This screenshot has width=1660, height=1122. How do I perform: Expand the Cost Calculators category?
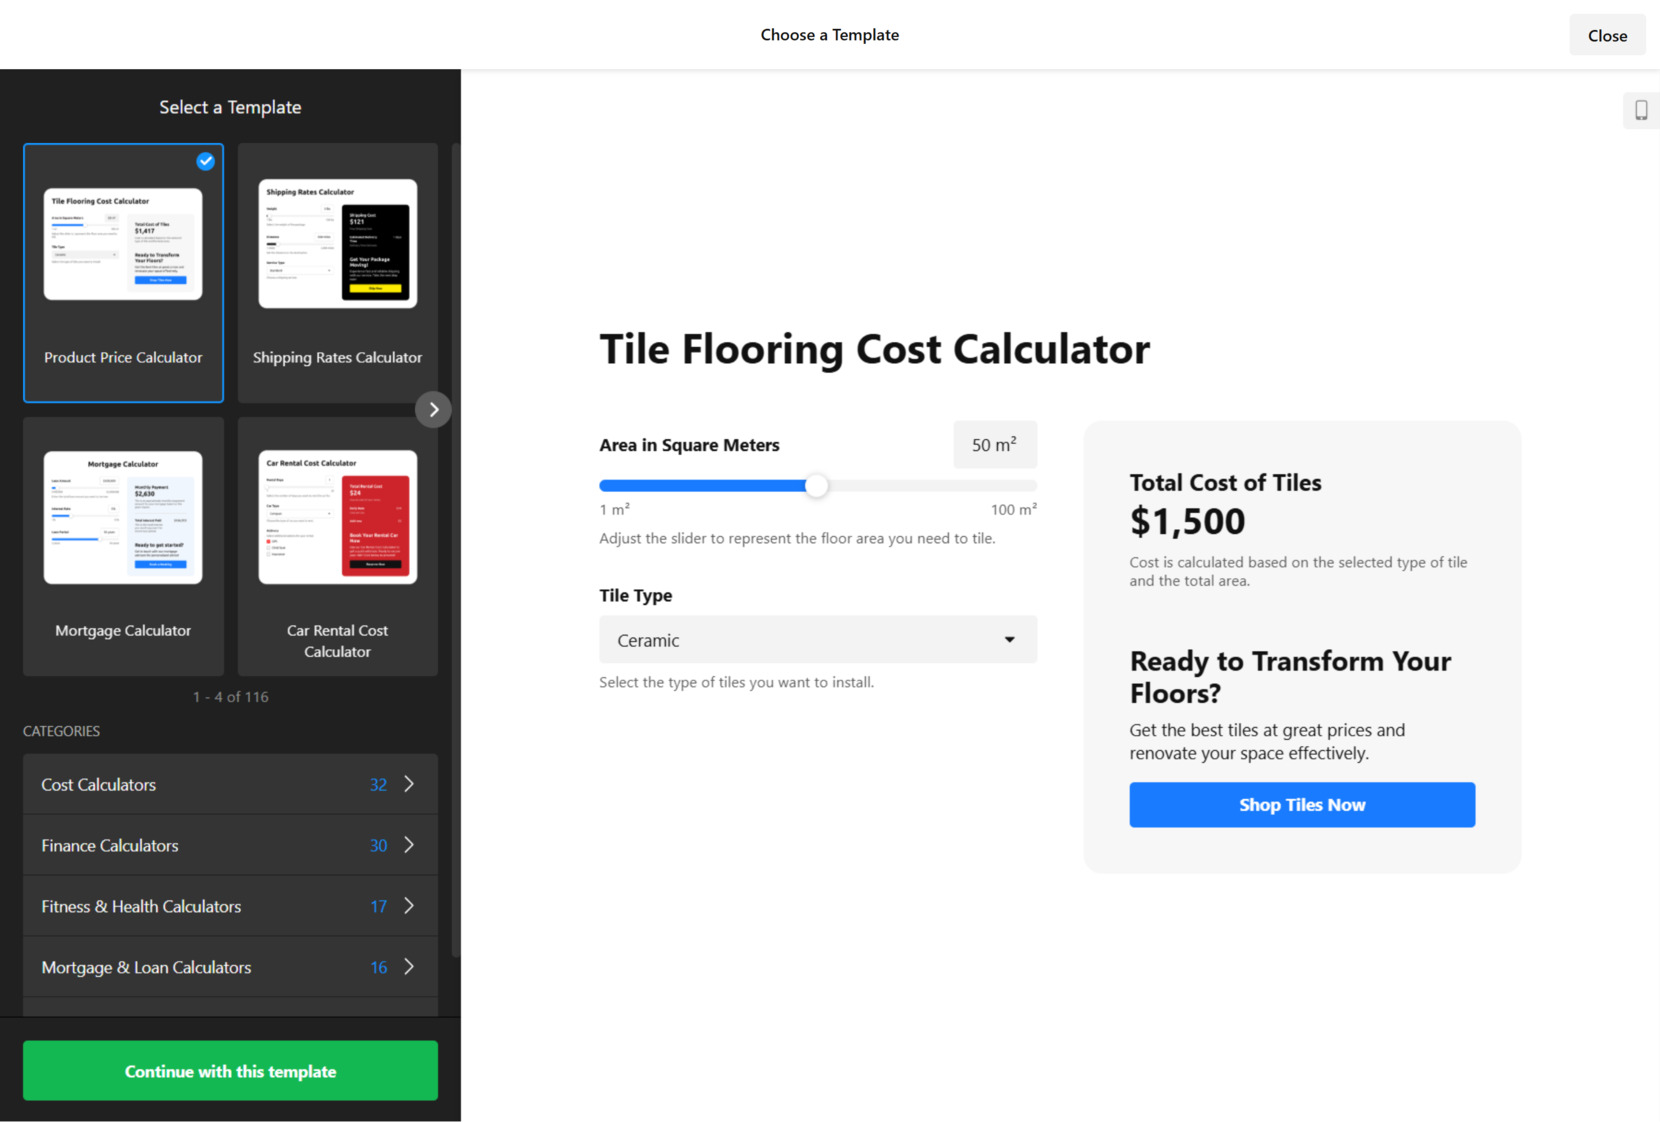[409, 784]
